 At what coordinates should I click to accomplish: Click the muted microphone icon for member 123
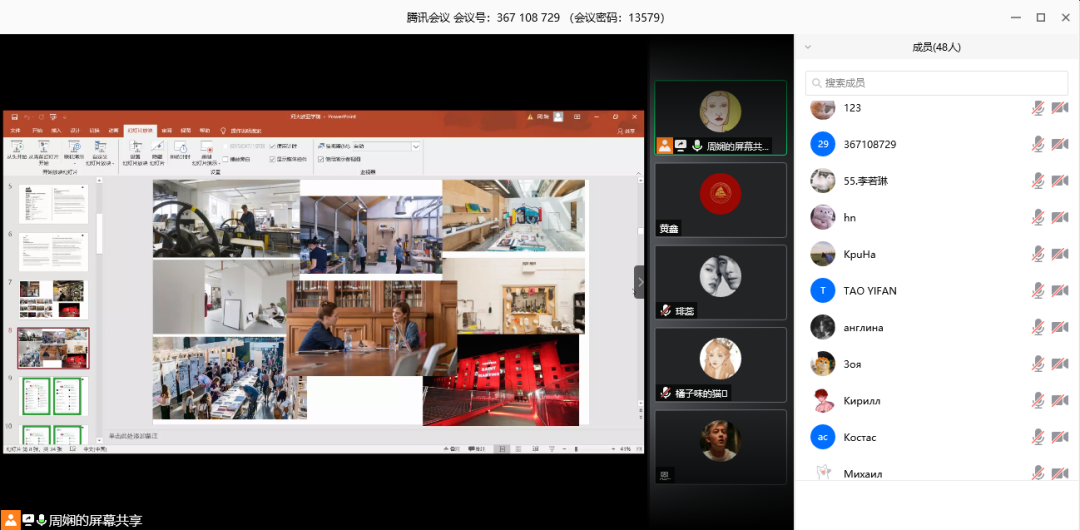1038,108
